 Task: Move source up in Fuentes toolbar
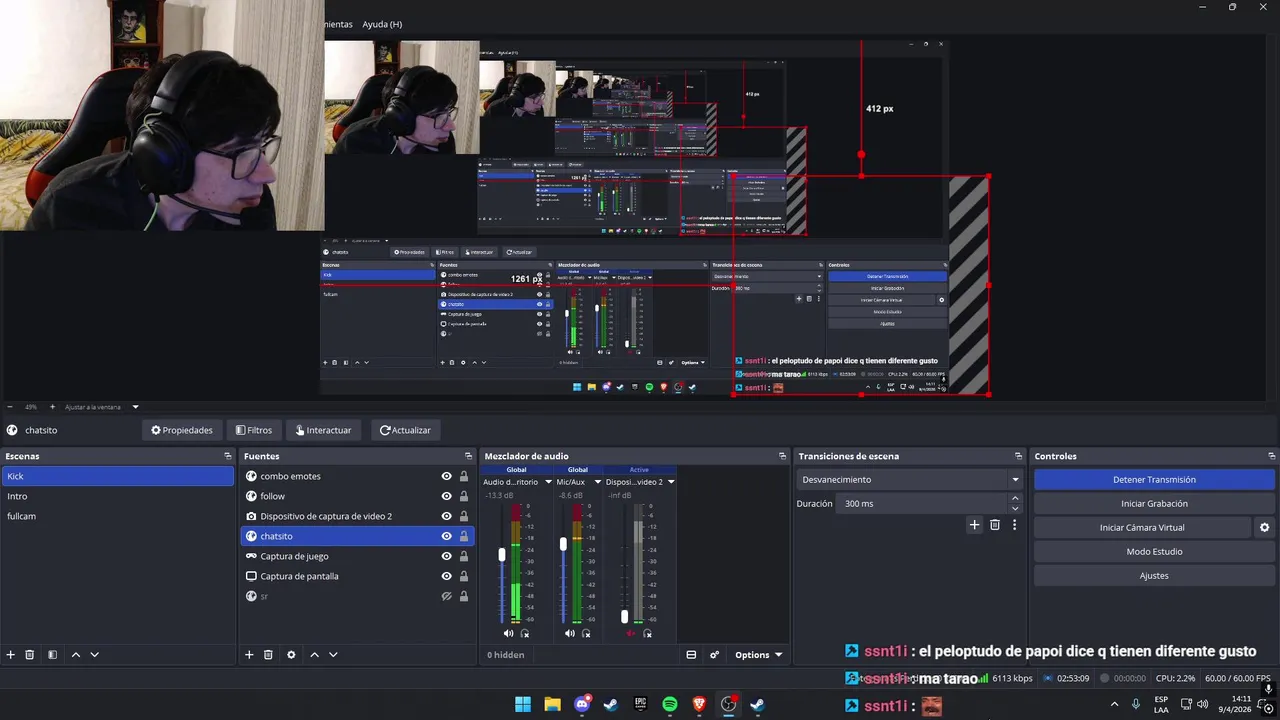[314, 655]
